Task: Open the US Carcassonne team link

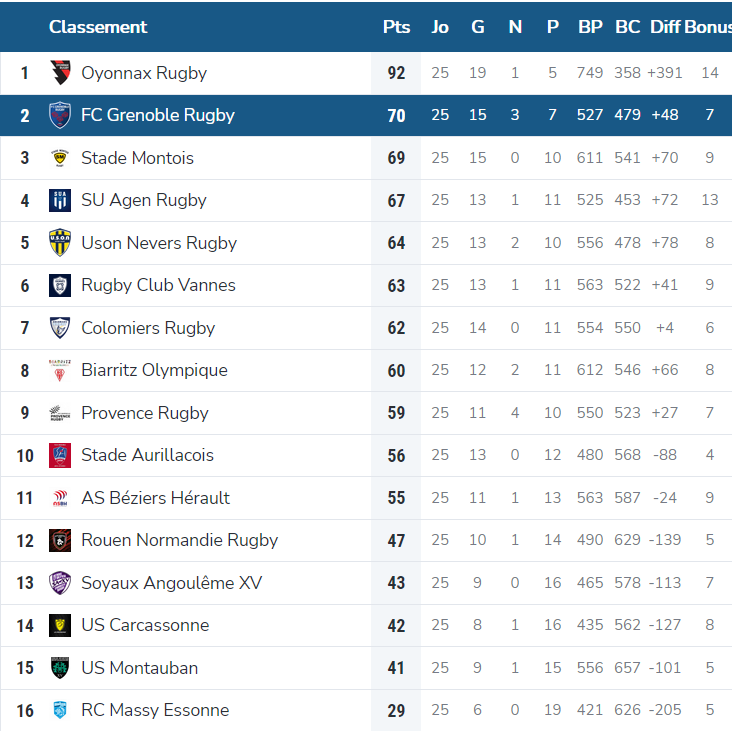Action: click(x=145, y=625)
